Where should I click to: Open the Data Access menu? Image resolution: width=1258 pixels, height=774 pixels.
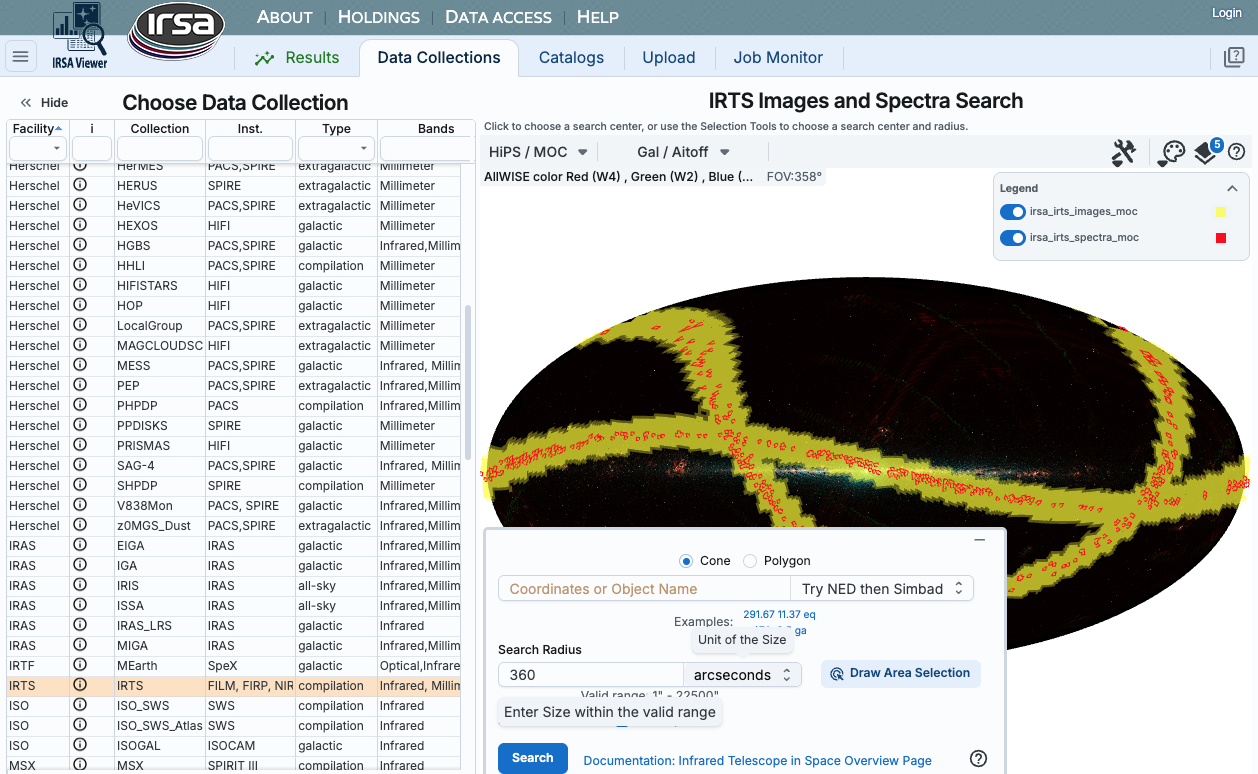tap(498, 17)
